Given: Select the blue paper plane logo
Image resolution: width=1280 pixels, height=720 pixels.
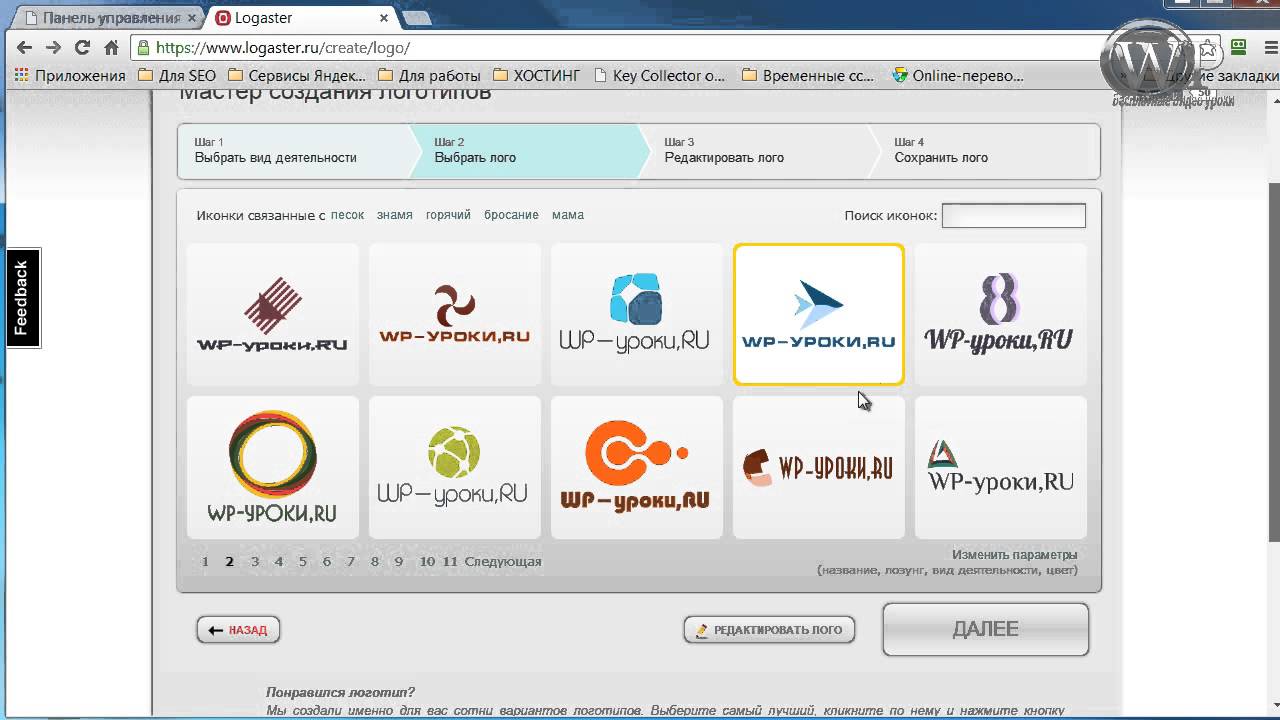Looking at the screenshot, I should (x=818, y=314).
